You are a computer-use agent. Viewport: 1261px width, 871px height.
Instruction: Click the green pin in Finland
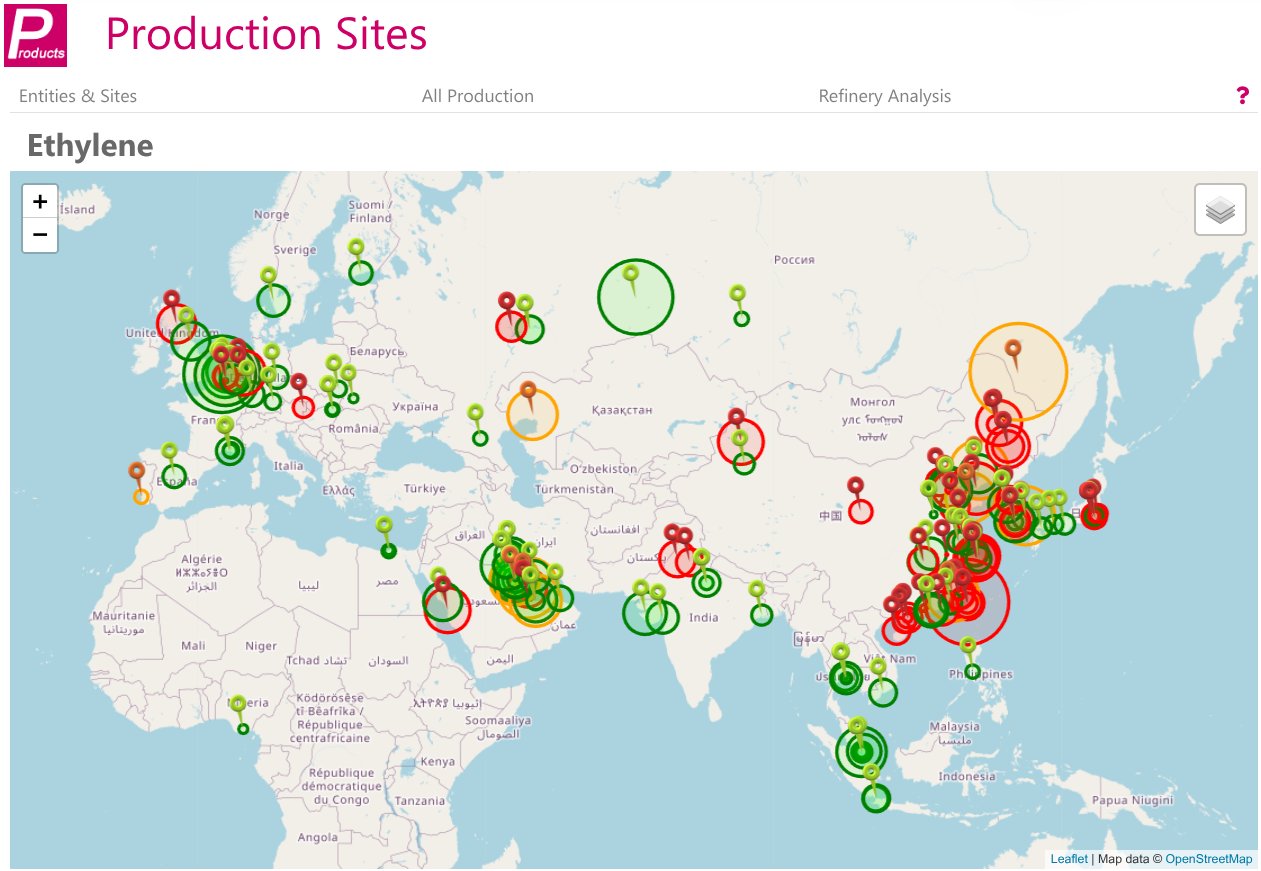[x=356, y=249]
